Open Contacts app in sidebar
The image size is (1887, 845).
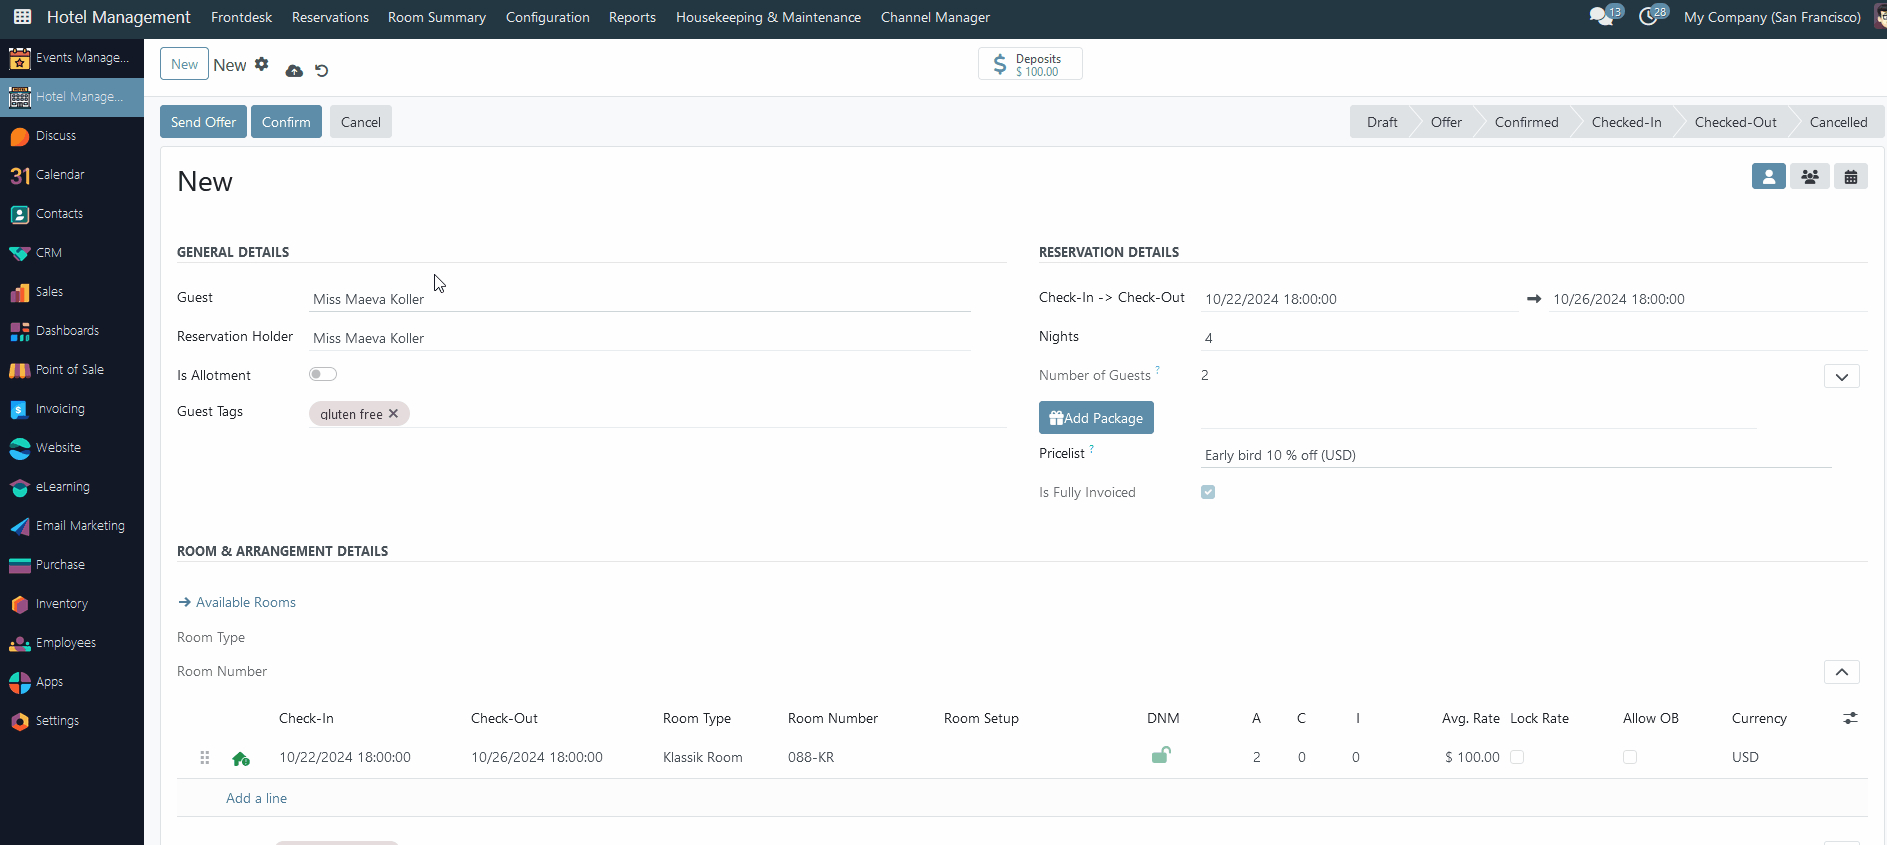[71, 214]
